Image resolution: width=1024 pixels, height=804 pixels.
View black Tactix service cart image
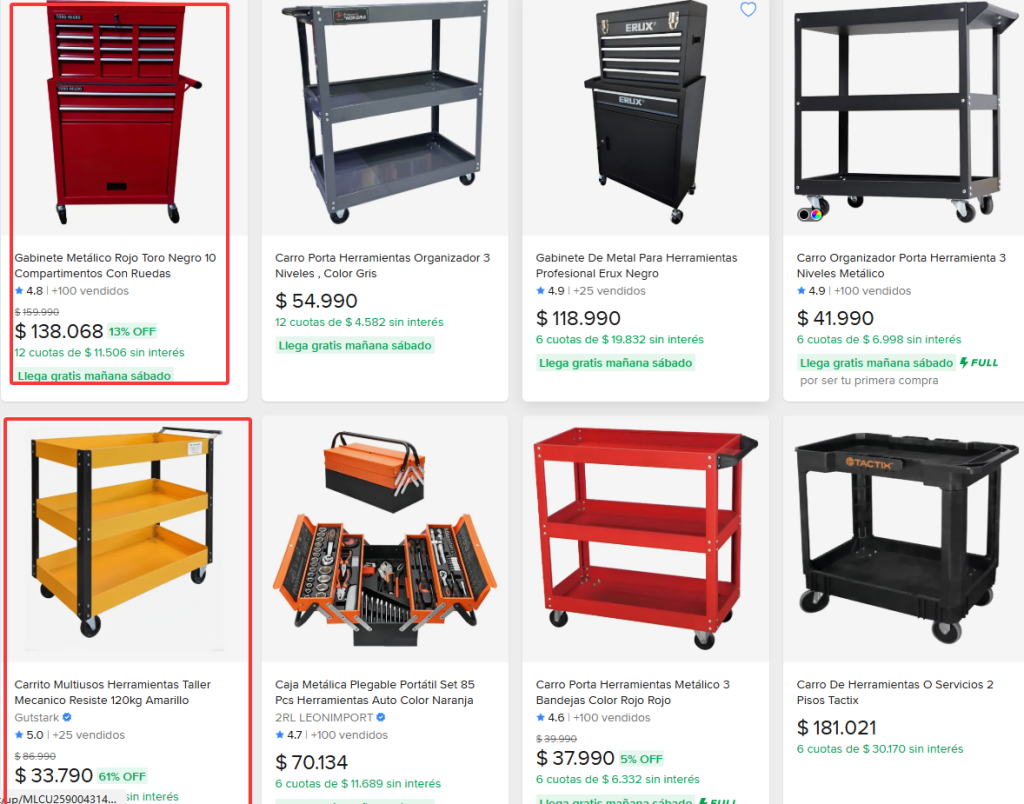(x=904, y=539)
